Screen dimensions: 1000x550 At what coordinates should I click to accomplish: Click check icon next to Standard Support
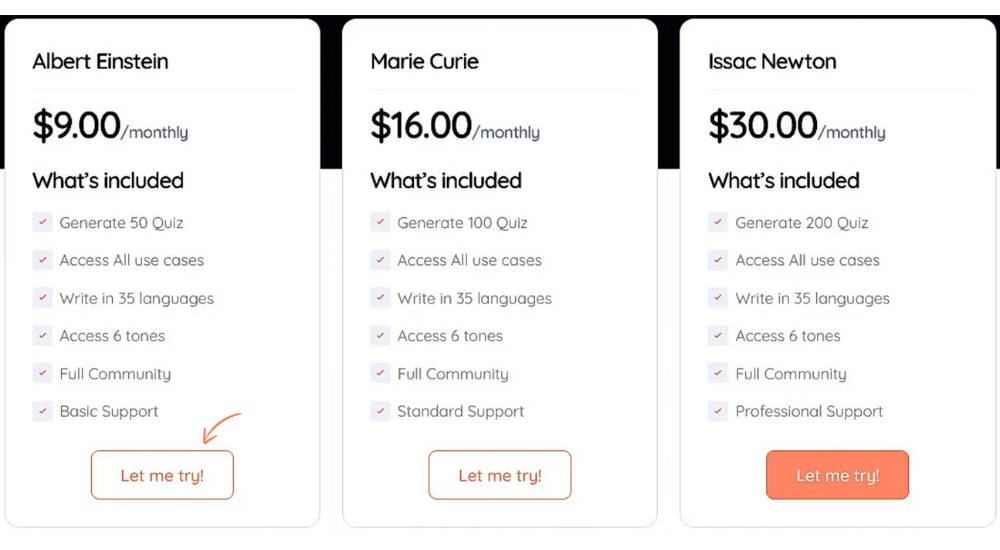[380, 412]
